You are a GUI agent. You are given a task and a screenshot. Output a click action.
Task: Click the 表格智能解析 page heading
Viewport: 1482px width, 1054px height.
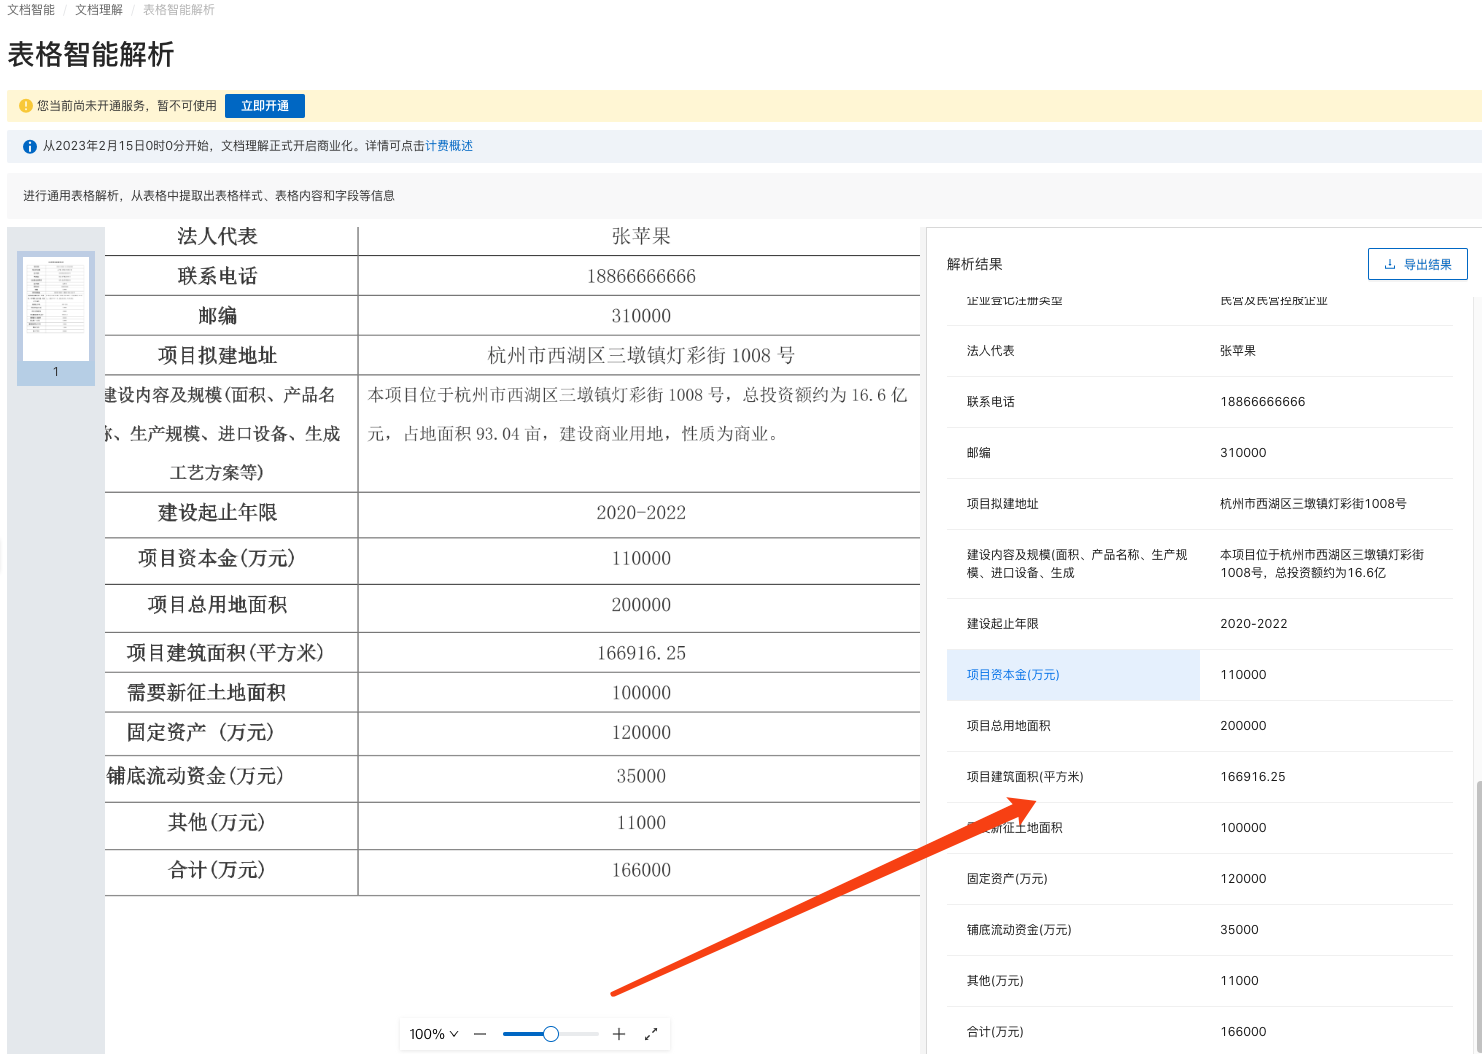tap(91, 54)
